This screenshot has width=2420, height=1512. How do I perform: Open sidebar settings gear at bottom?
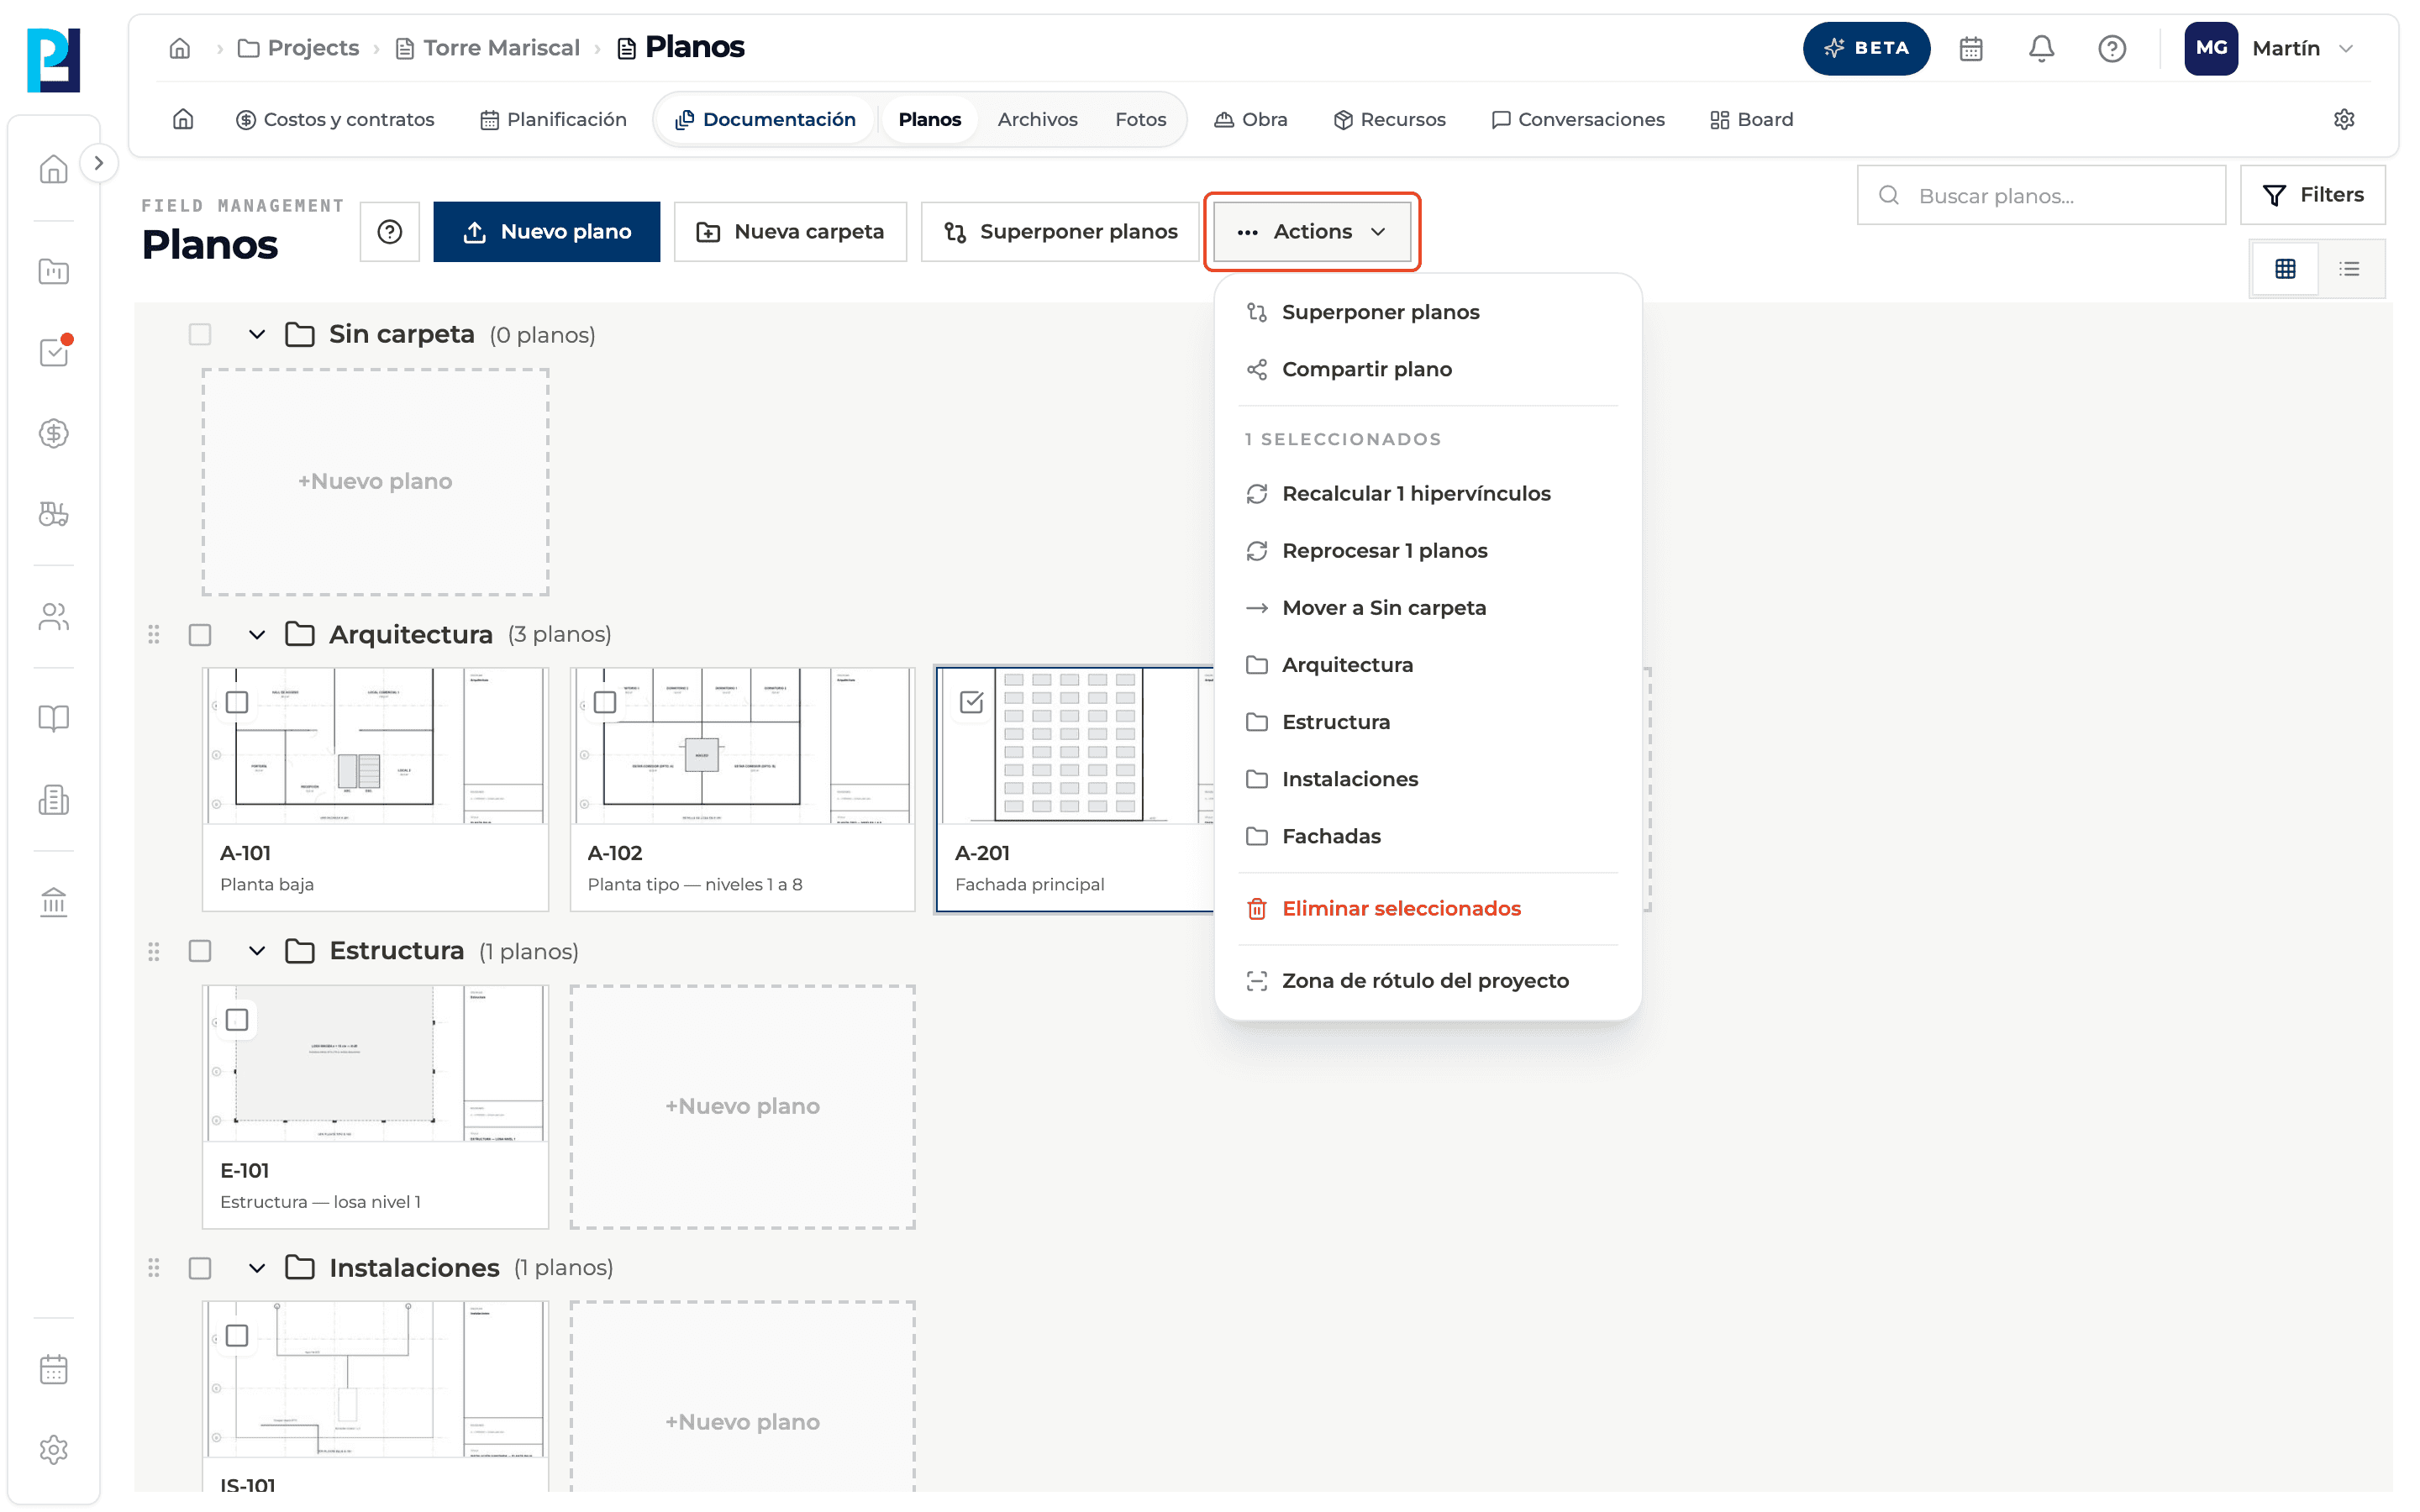coord(54,1449)
